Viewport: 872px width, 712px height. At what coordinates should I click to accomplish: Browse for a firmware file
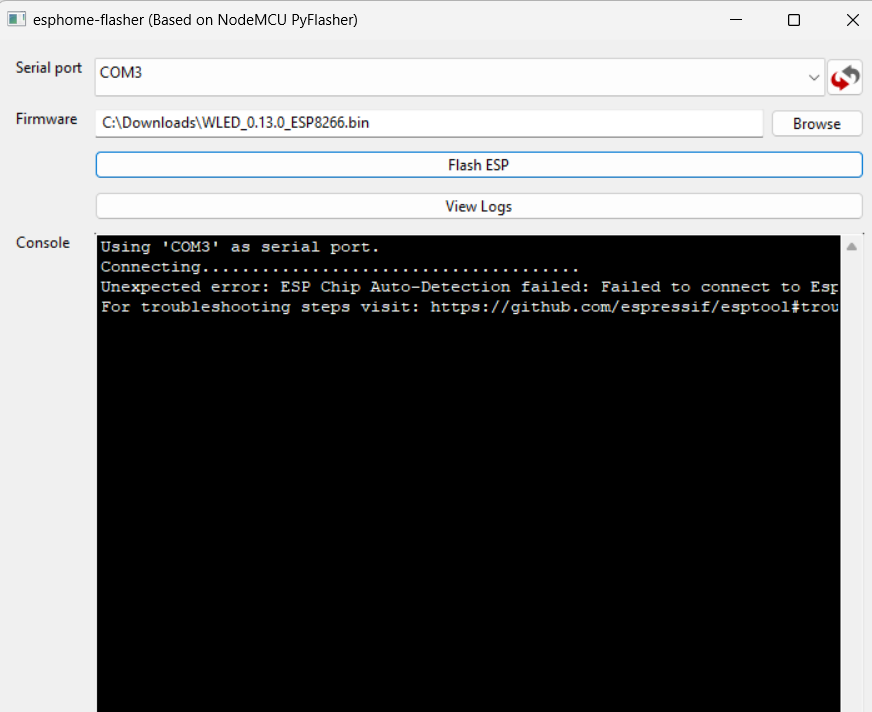click(817, 123)
